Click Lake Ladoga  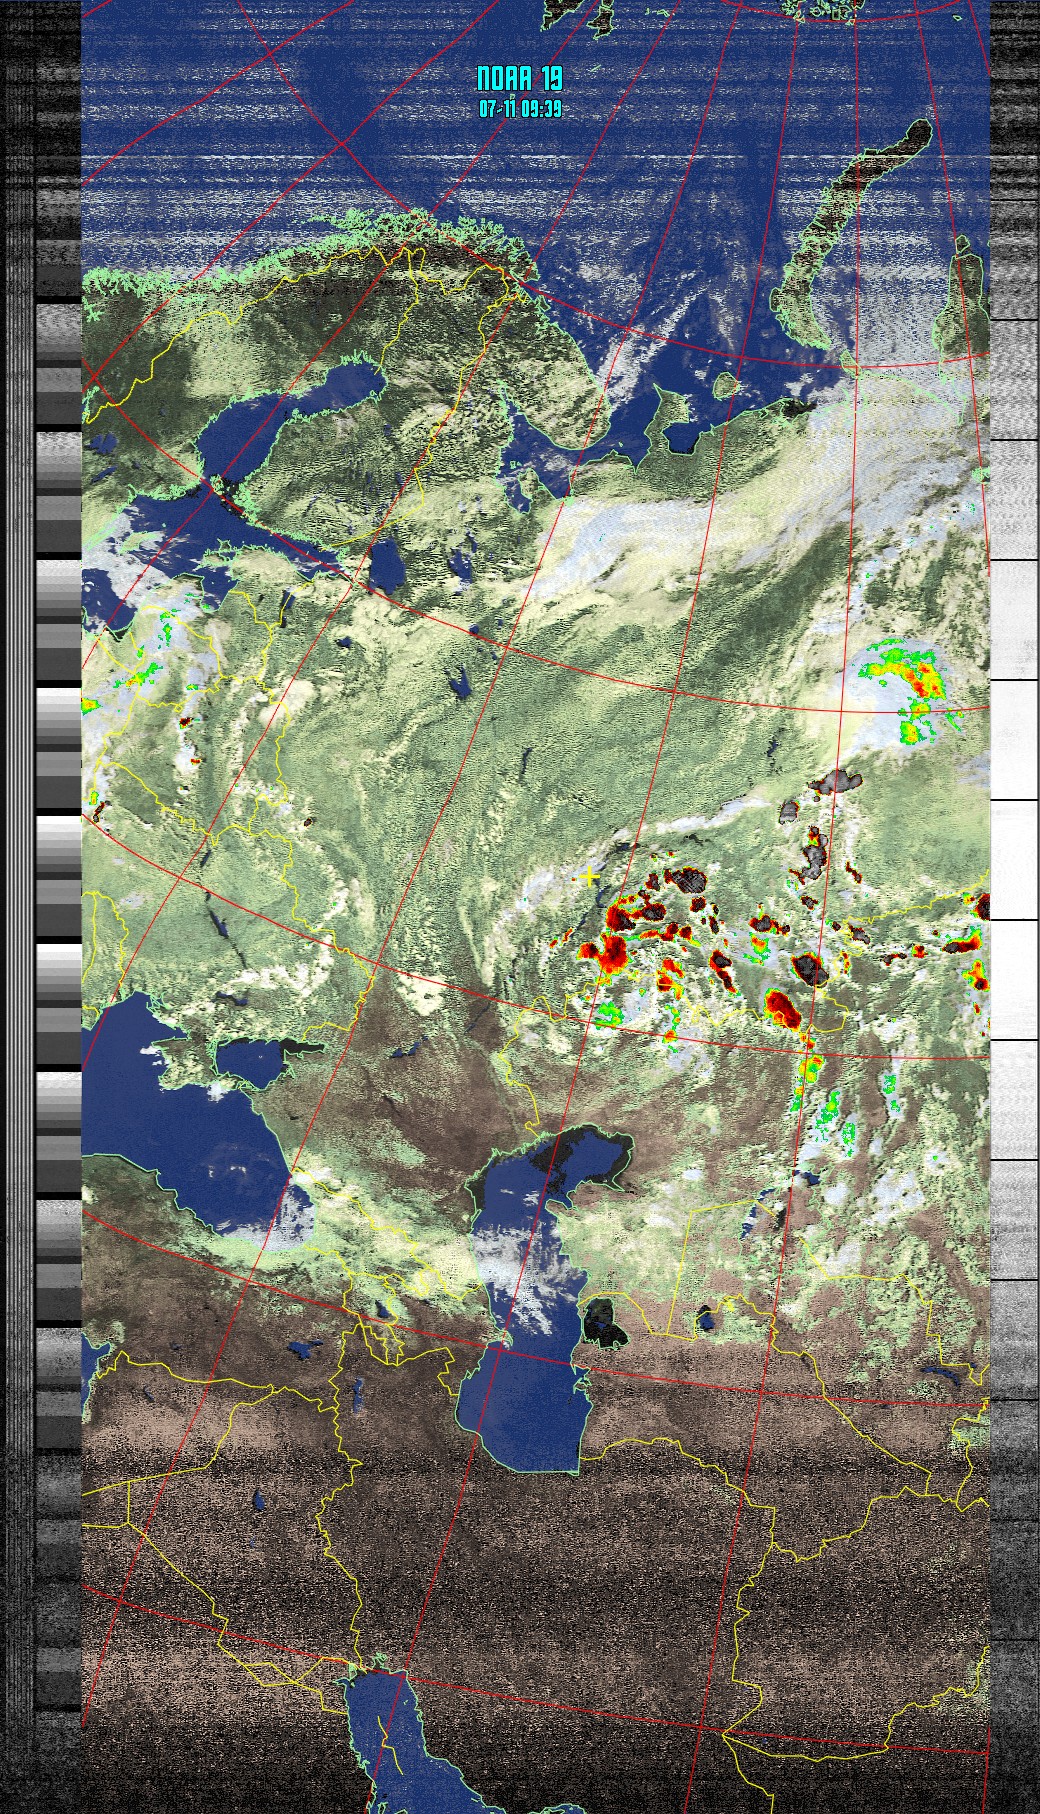coord(386,566)
